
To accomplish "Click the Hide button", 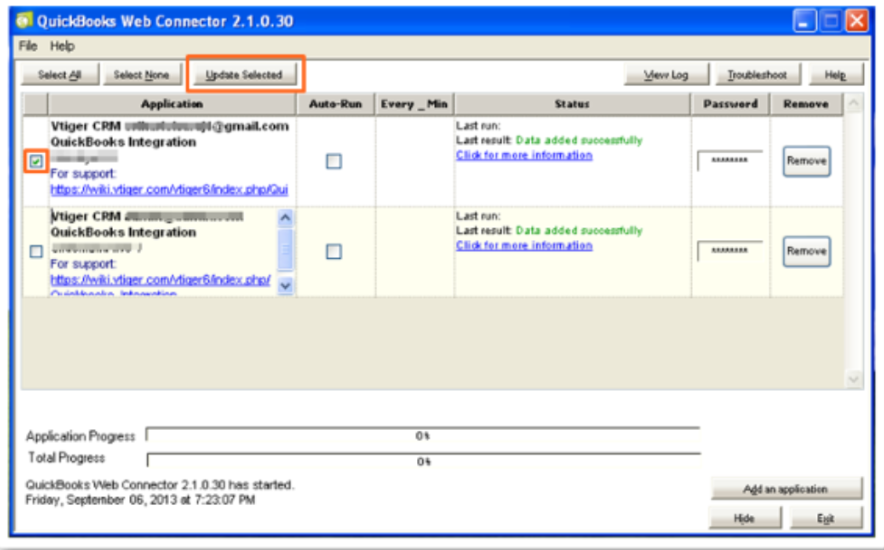I will [x=745, y=518].
